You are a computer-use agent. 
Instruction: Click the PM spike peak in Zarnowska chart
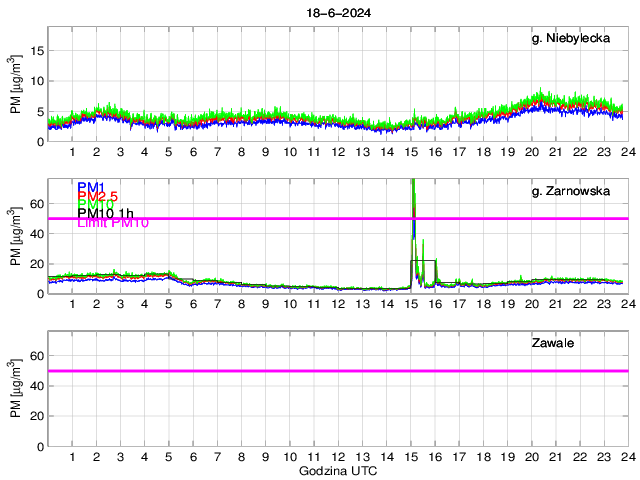413,182
